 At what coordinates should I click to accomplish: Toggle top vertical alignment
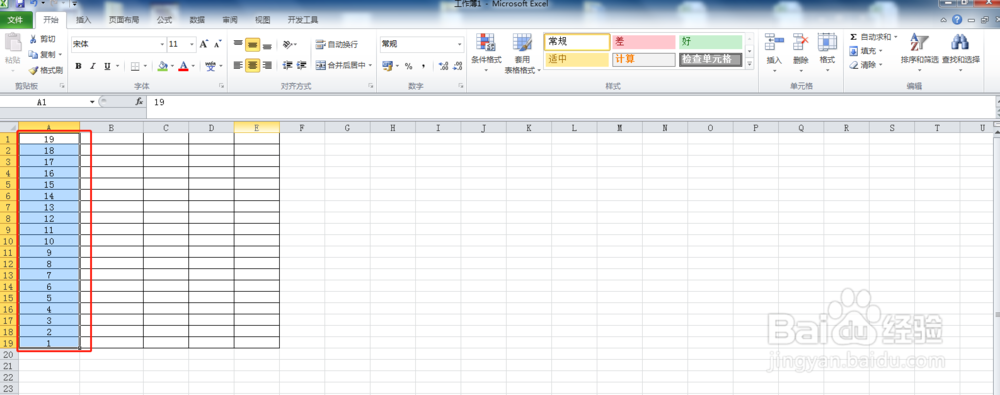238,45
